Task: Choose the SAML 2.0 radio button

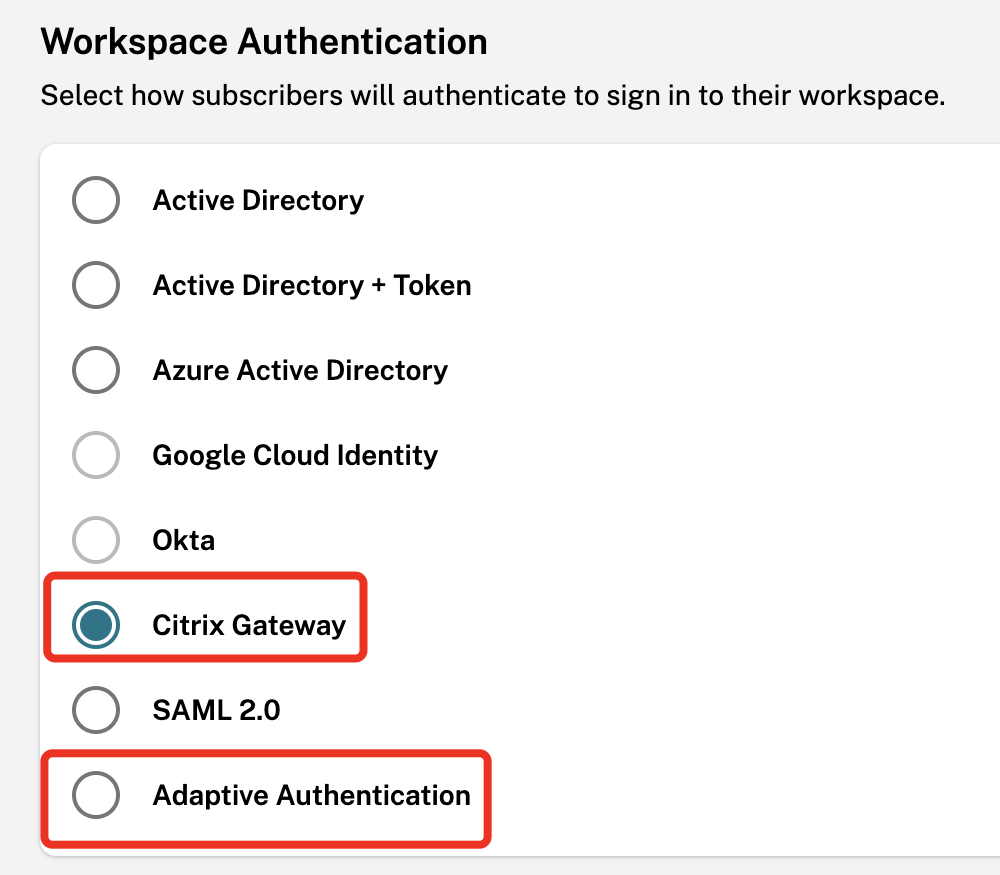Action: (96, 710)
